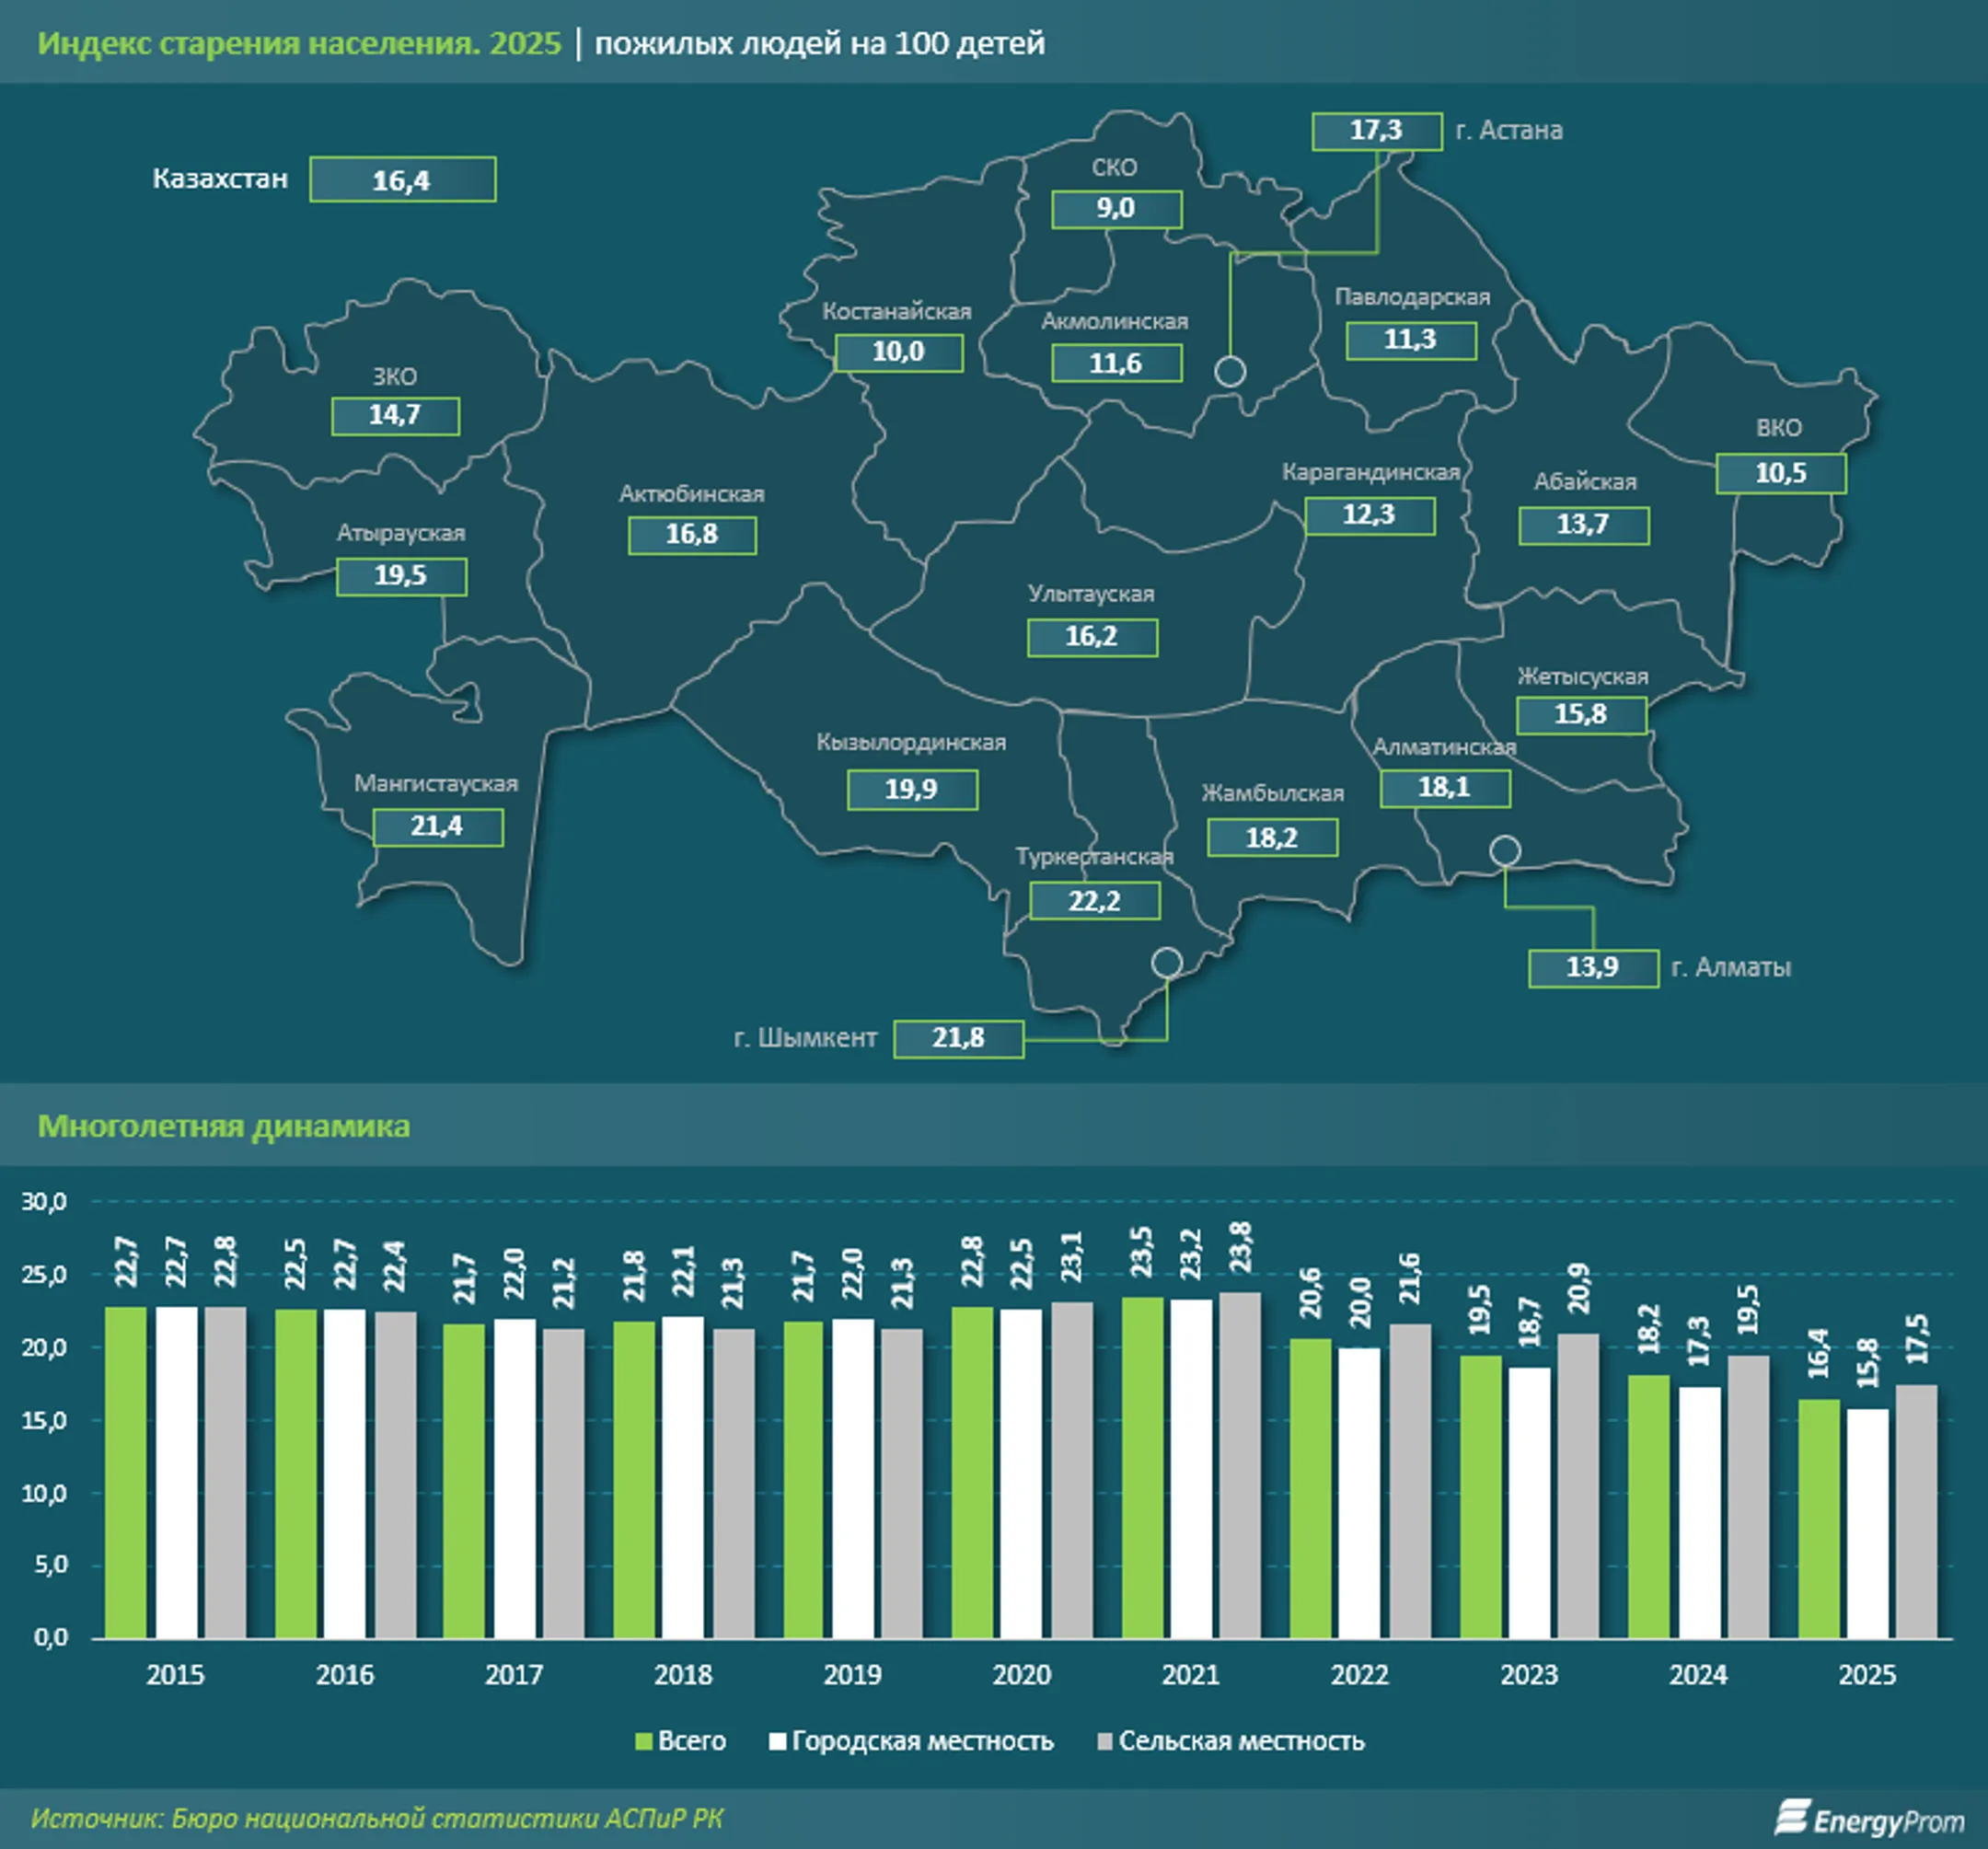
Task: Click the gray 2025 bar labeled 17,5
Action: (x=1916, y=1511)
